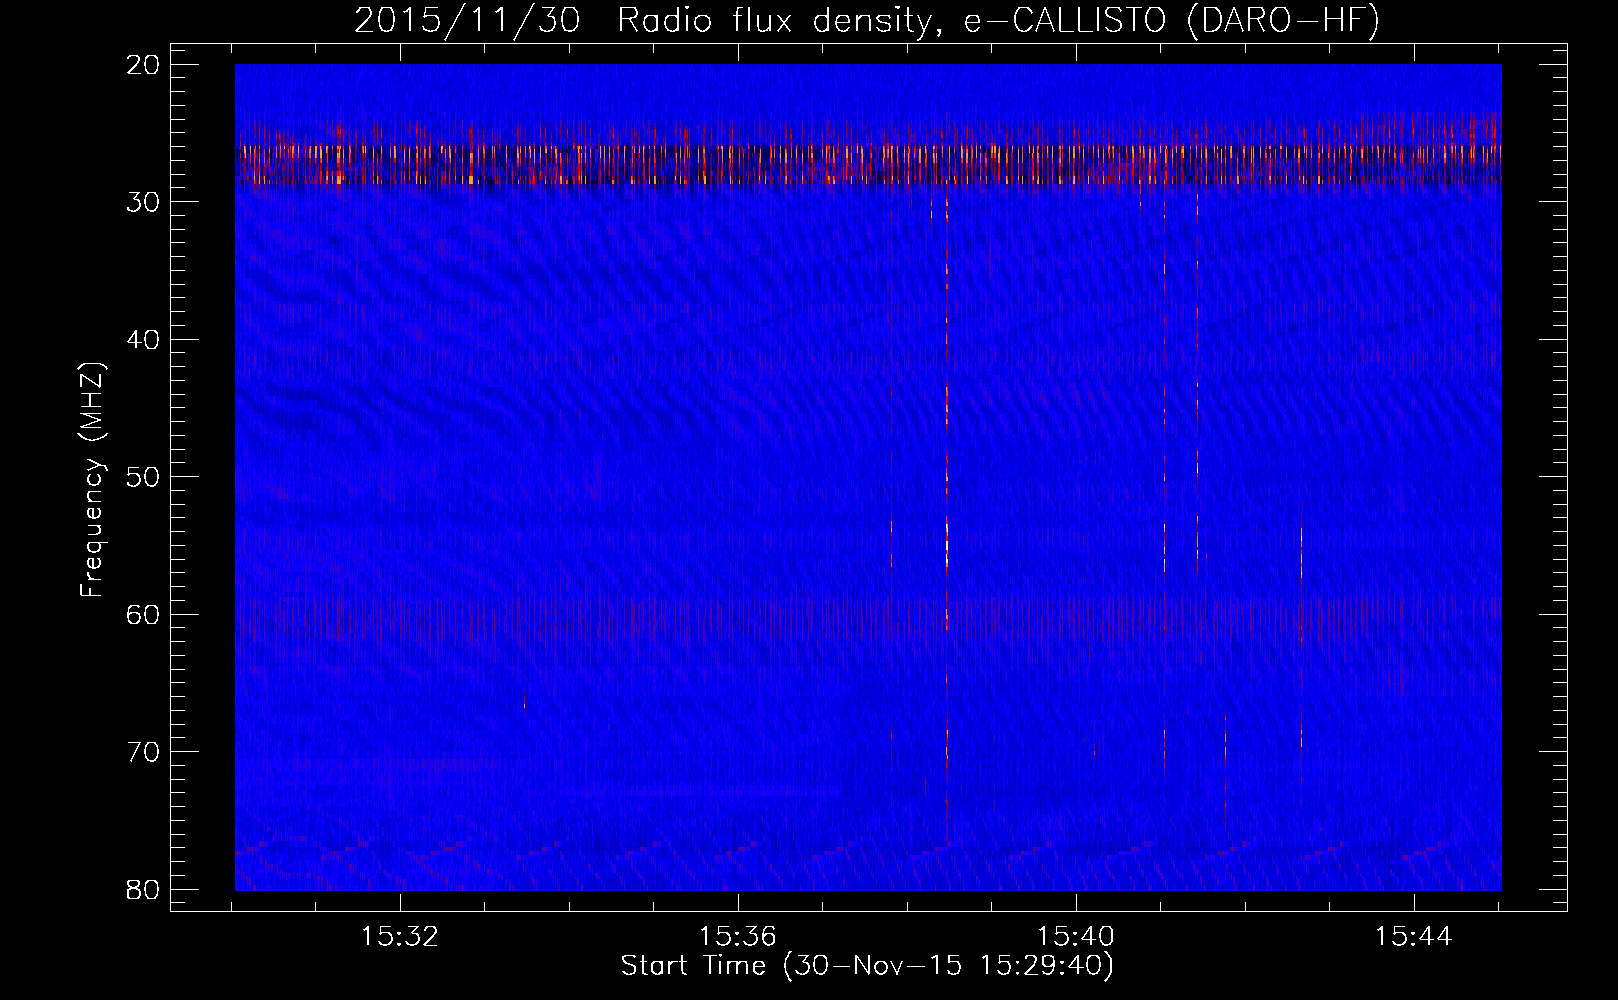Click the "Frequency (MHZ)" axis label
Screen dimensions: 1618x1000
point(93,479)
